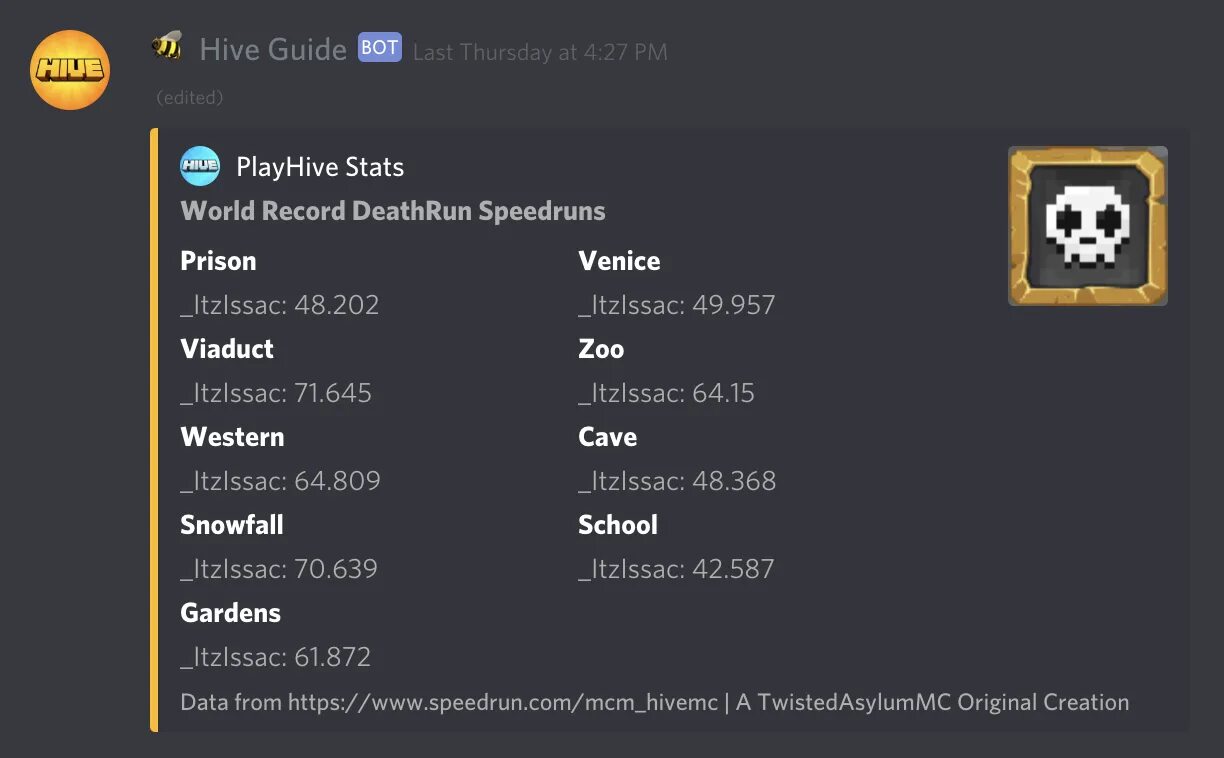This screenshot has width=1224, height=758.
Task: Select the Western map heading
Action: 232,437
